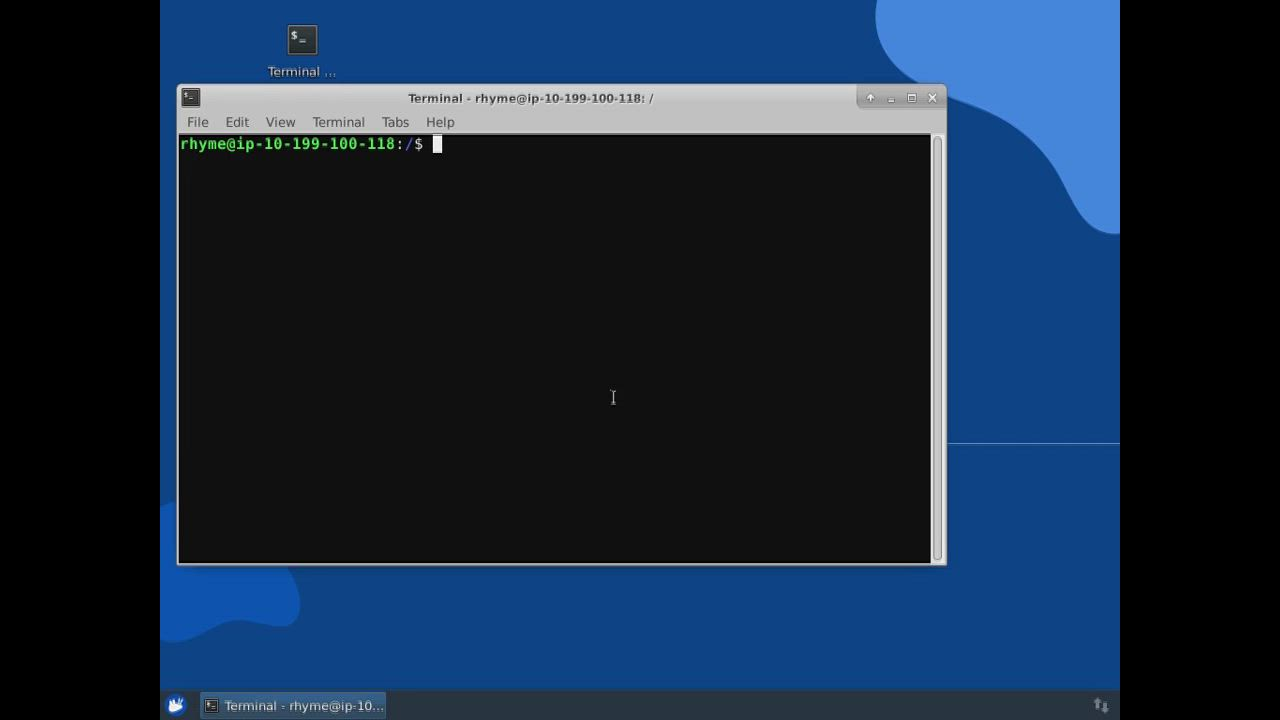Screen dimensions: 1280x720
Task: Select the 'Terminal ...' desktop icon label
Action: point(302,72)
